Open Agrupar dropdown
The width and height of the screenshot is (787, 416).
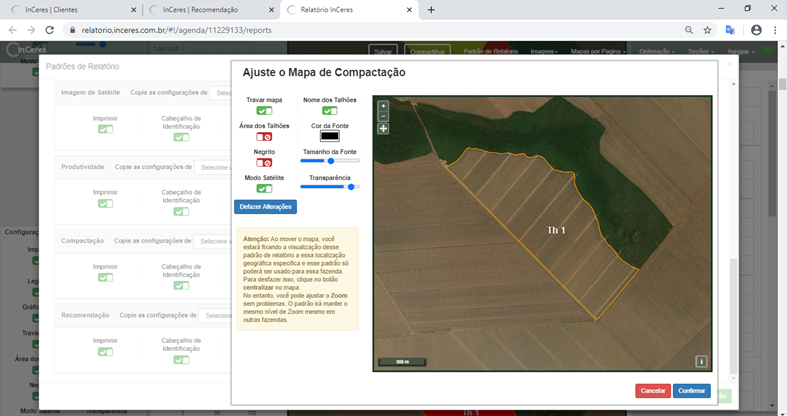coord(740,51)
